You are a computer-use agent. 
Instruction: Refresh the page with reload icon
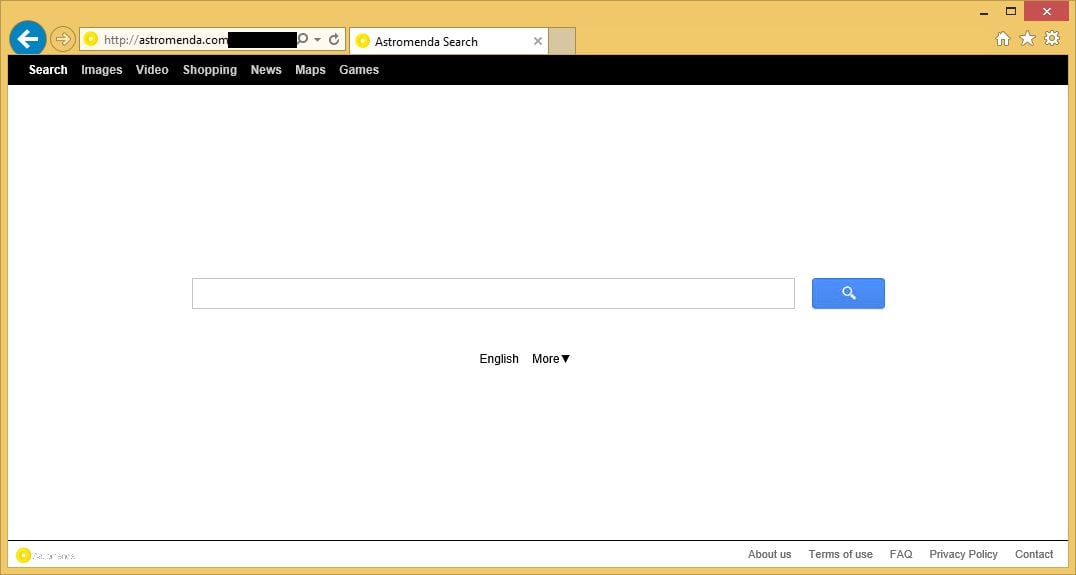(x=334, y=39)
